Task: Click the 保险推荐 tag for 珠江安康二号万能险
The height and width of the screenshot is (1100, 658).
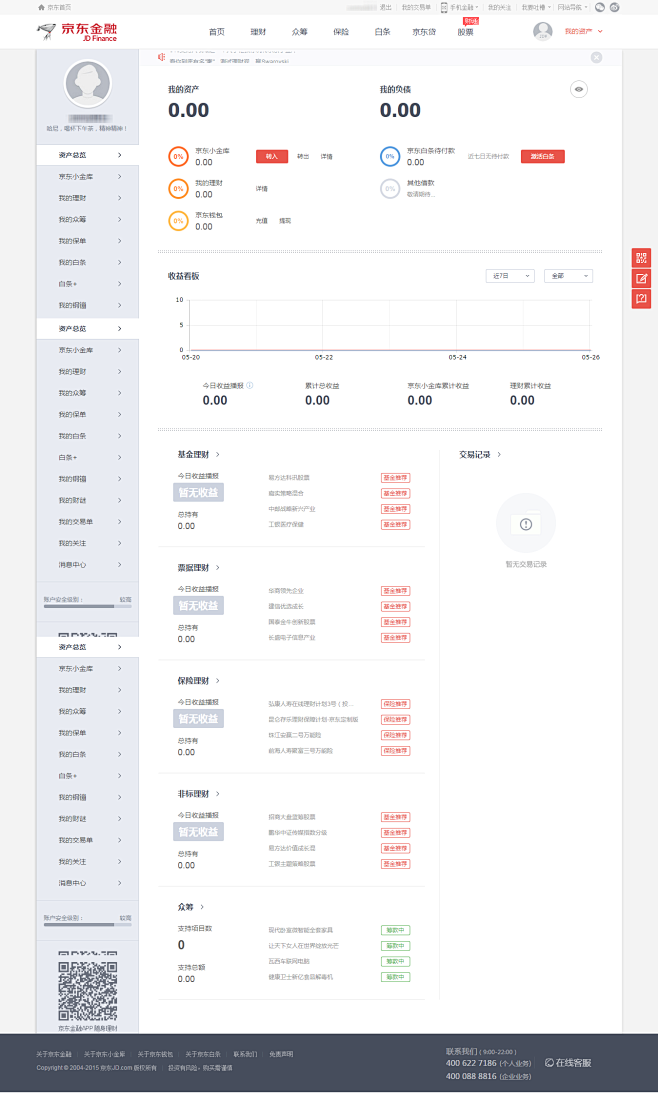Action: [x=396, y=735]
